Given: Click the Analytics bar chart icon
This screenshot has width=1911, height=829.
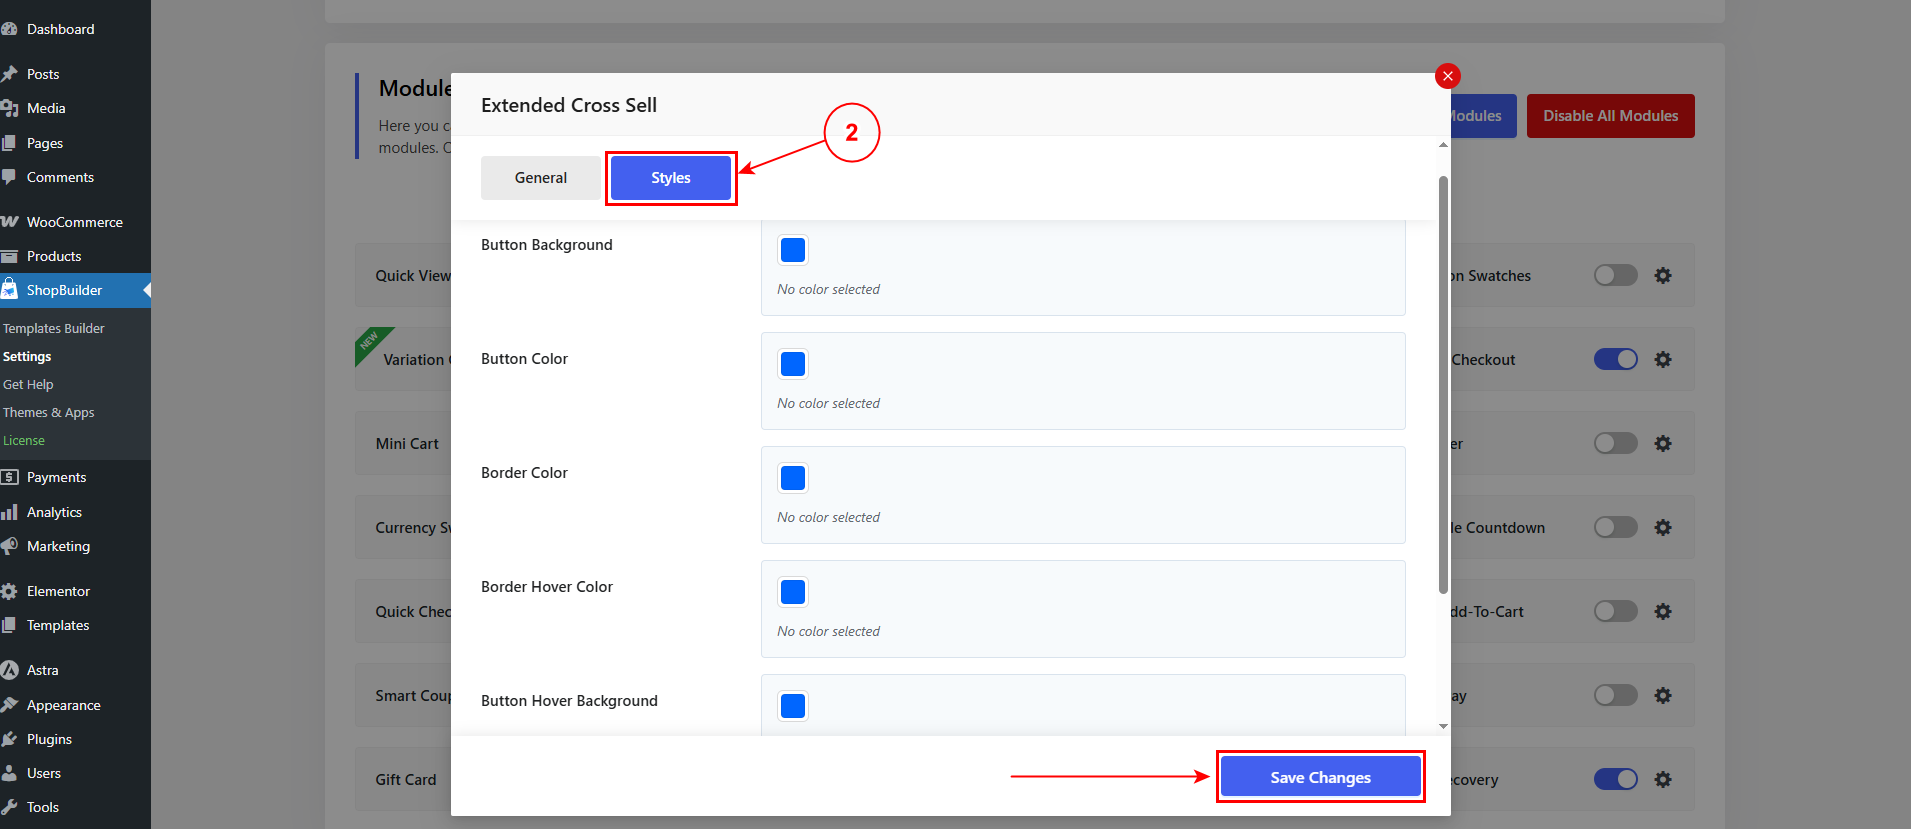Looking at the screenshot, I should (9, 512).
